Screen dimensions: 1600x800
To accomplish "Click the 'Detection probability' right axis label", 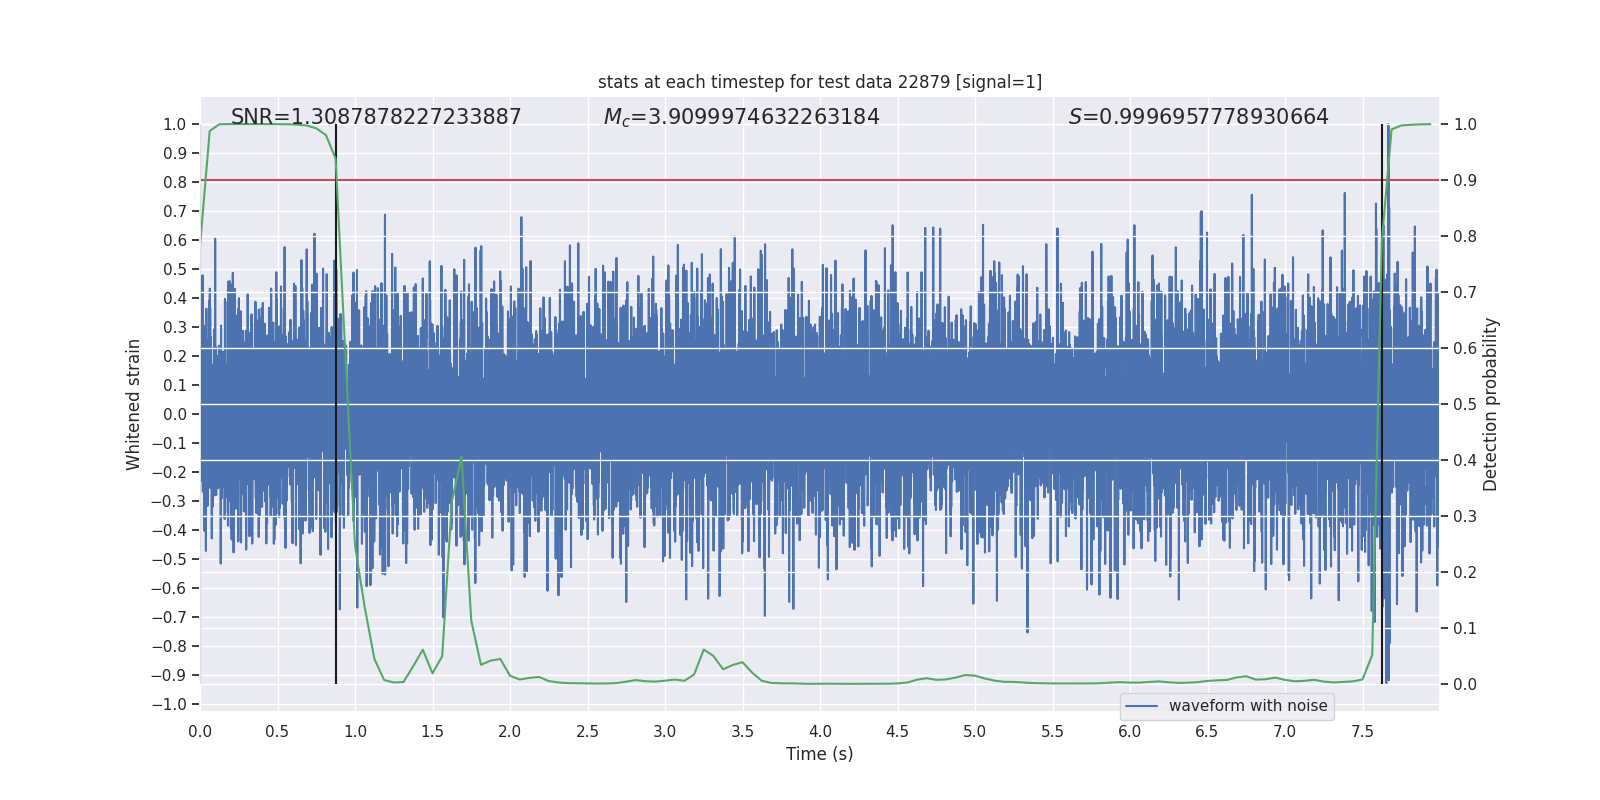I will [1490, 404].
